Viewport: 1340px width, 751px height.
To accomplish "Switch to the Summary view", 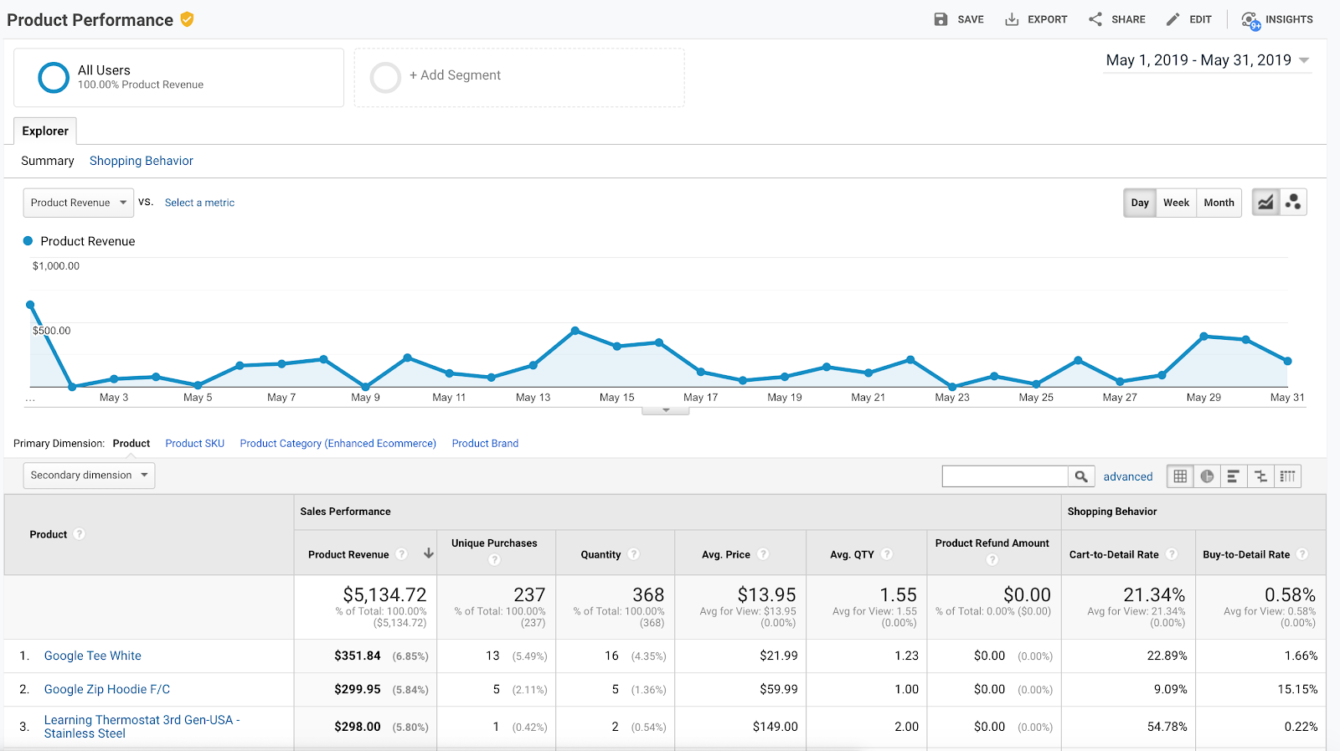I will pyautogui.click(x=48, y=161).
